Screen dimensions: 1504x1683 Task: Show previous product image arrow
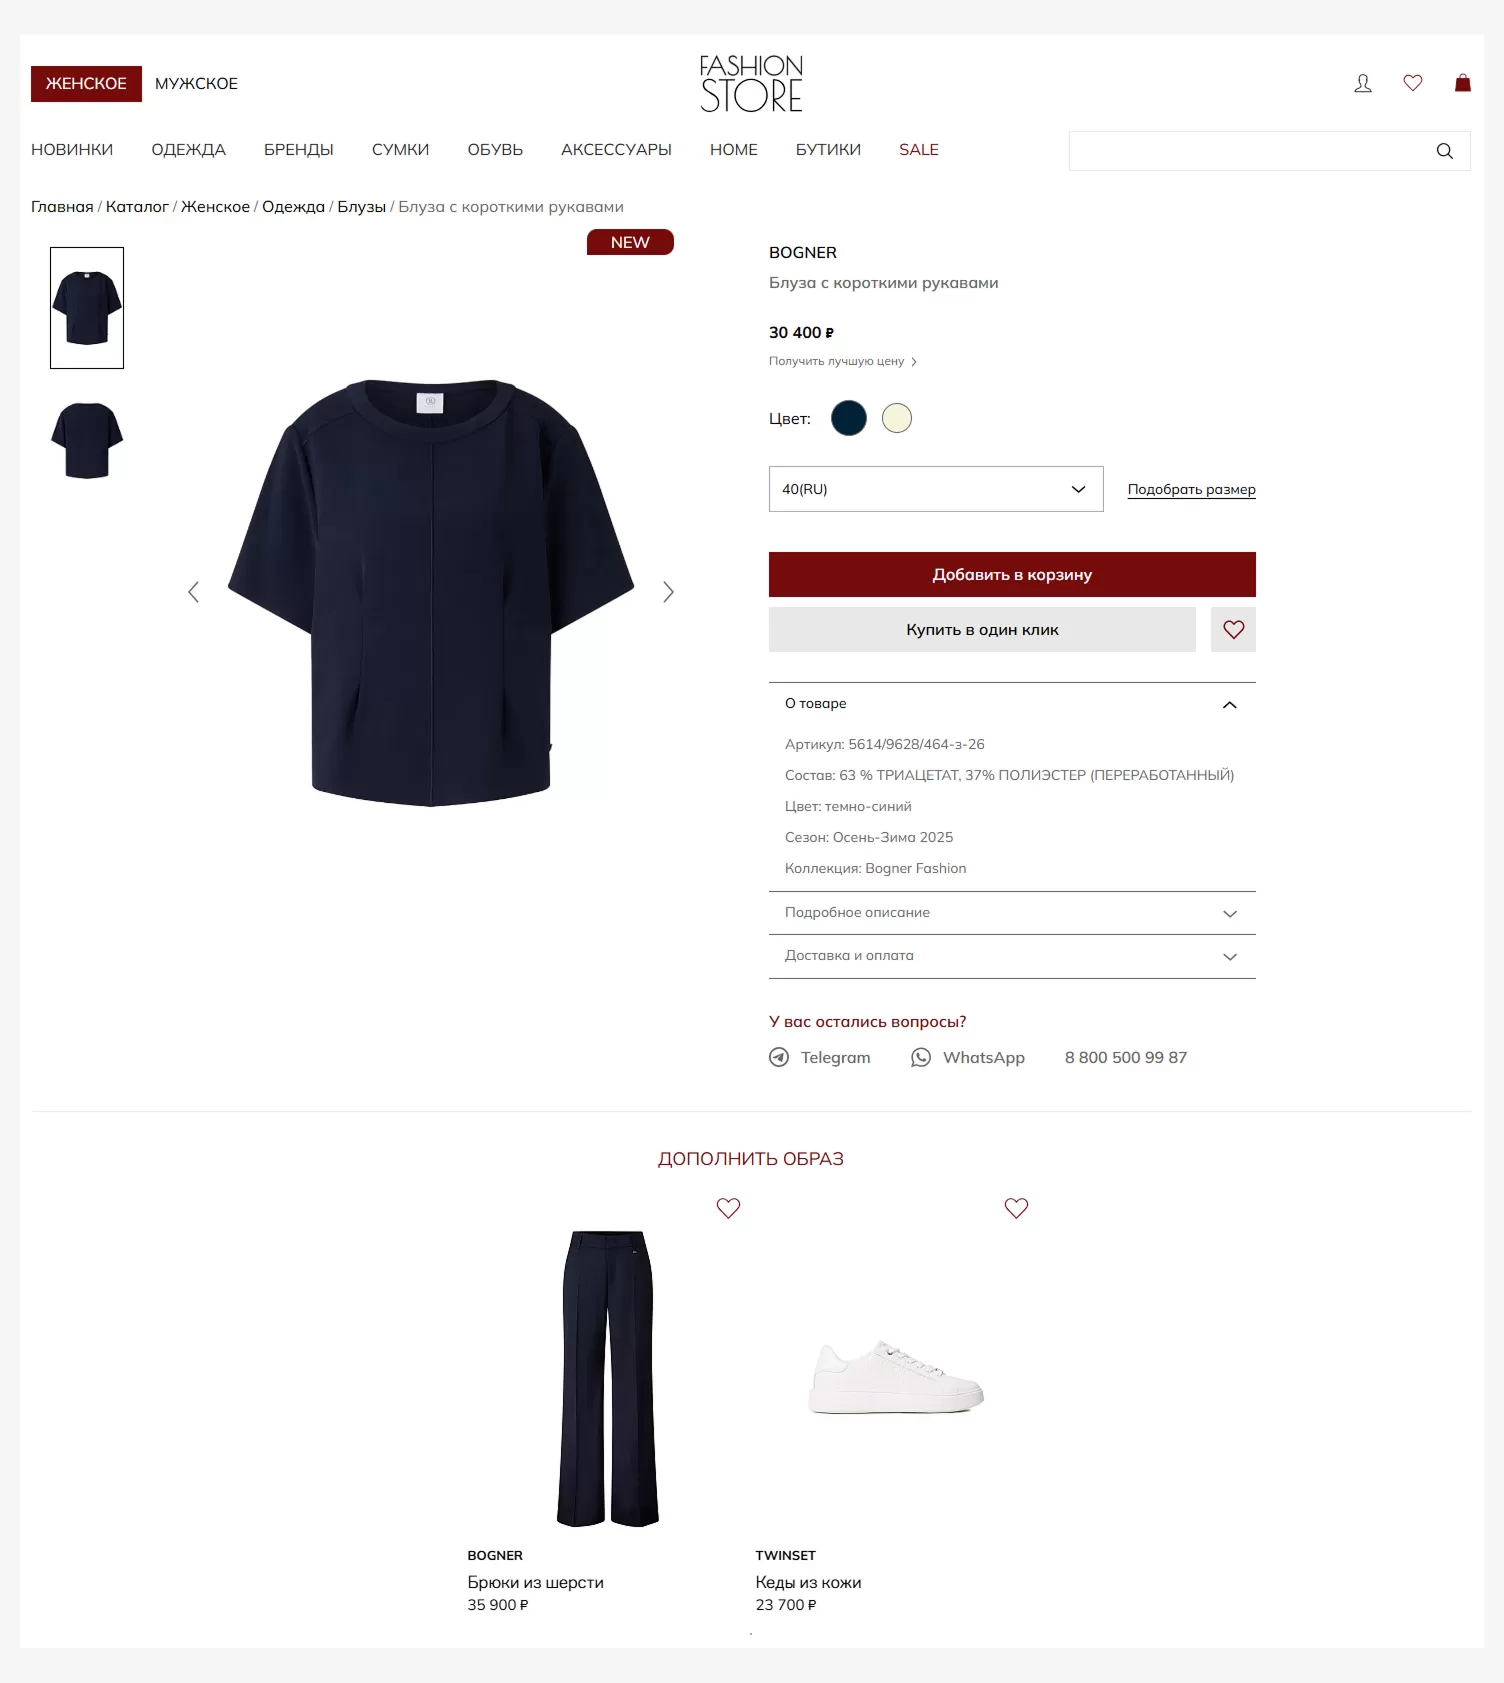194,592
